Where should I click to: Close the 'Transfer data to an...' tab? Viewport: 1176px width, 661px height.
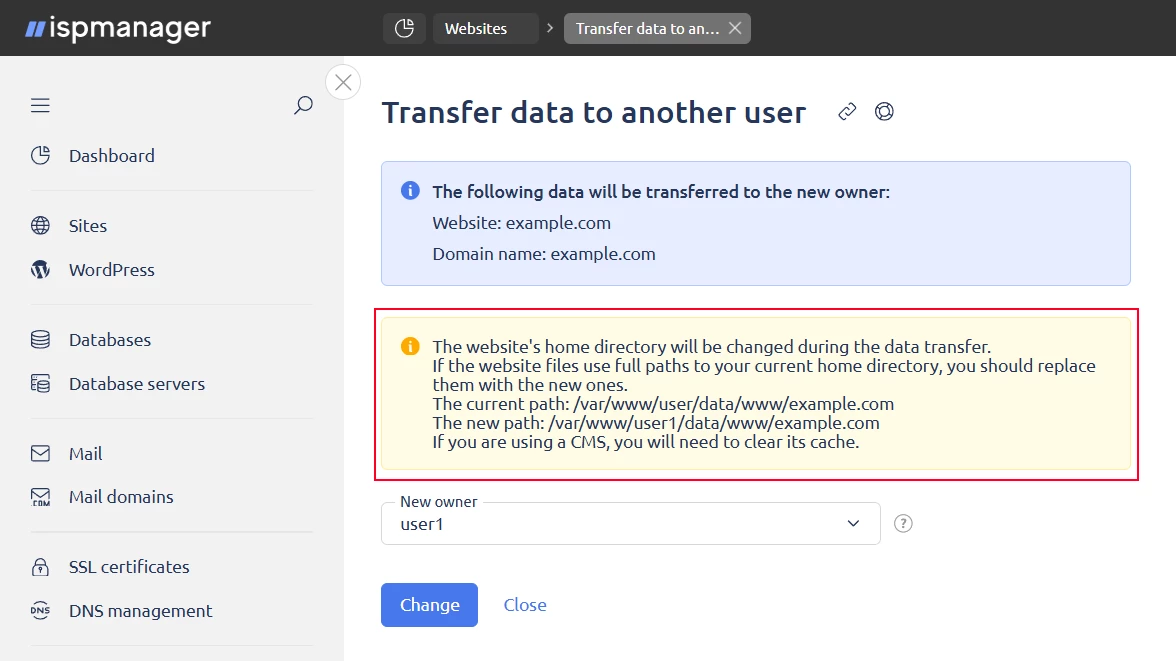(x=735, y=29)
